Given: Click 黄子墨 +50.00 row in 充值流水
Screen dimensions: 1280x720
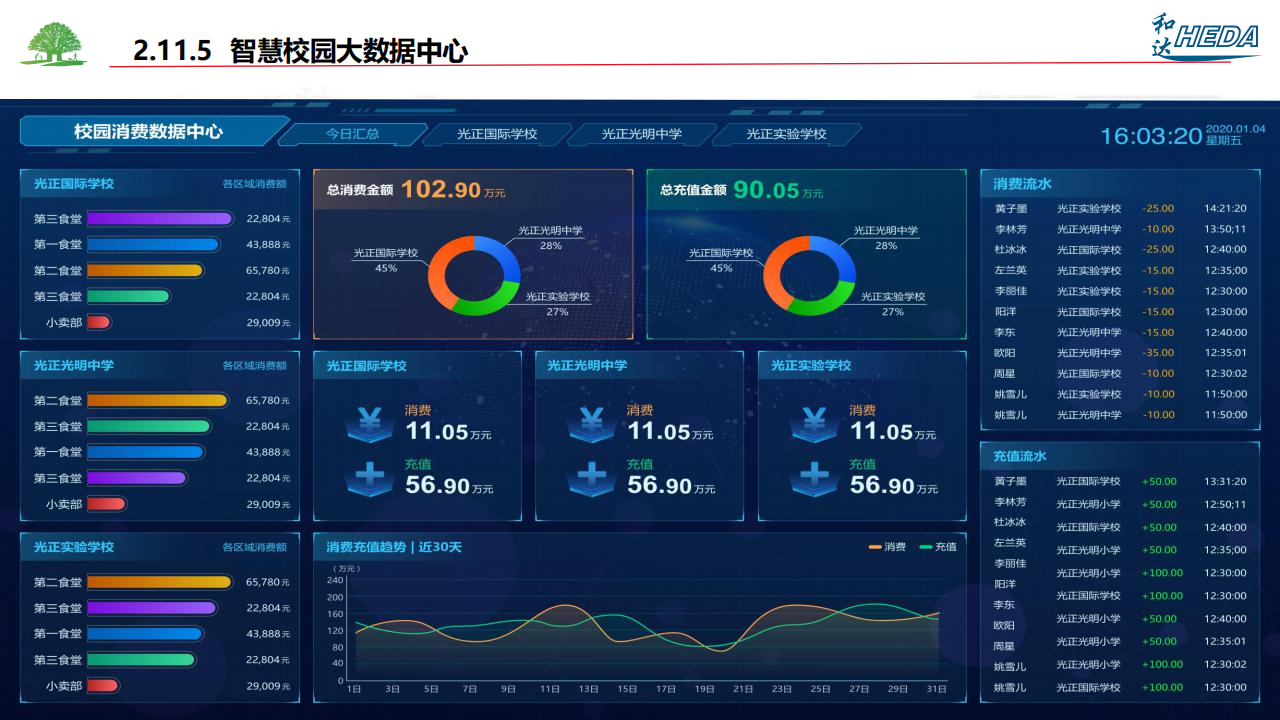Looking at the screenshot, I should pyautogui.click(x=1120, y=481).
